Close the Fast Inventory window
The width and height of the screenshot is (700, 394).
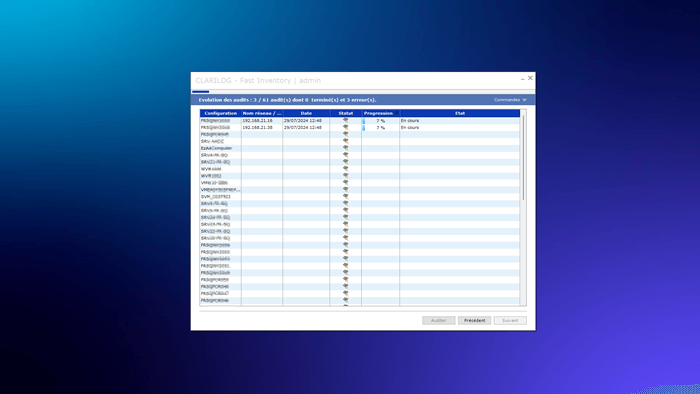coord(530,78)
